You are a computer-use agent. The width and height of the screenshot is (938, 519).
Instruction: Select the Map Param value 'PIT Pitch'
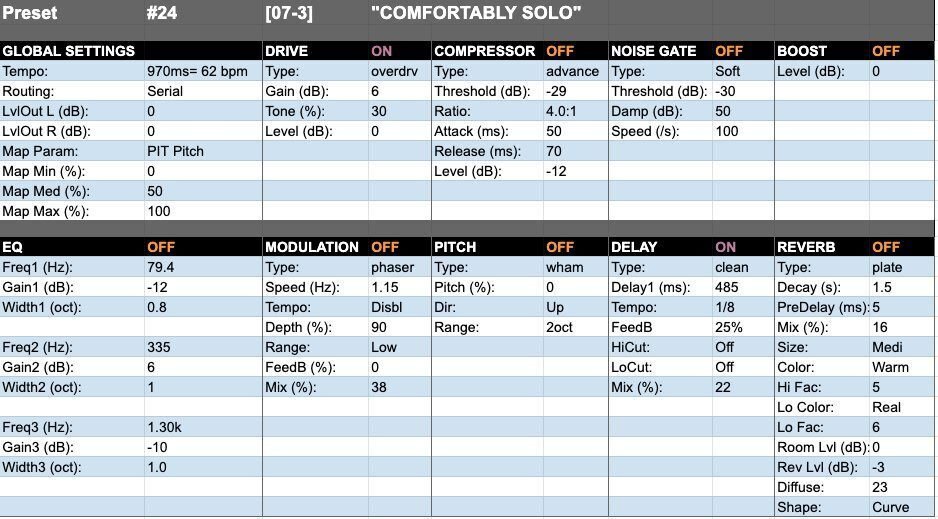(176, 151)
